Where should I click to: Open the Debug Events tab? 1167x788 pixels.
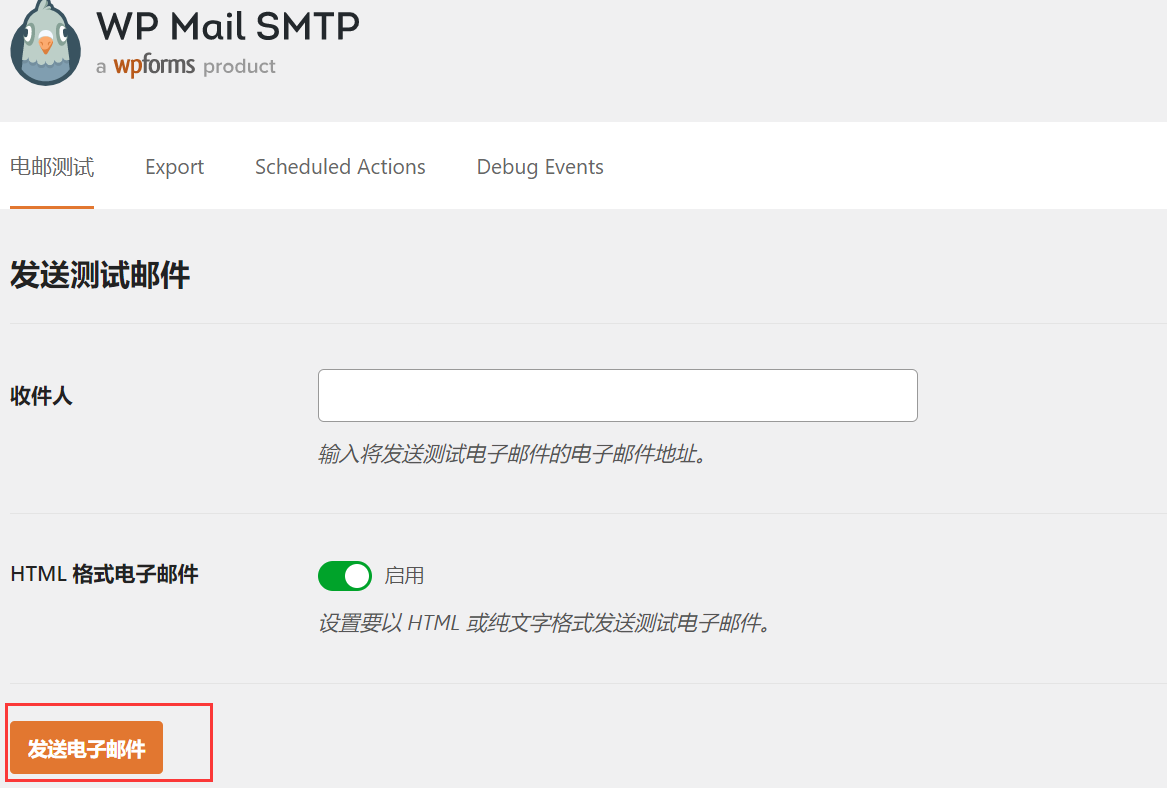[540, 167]
